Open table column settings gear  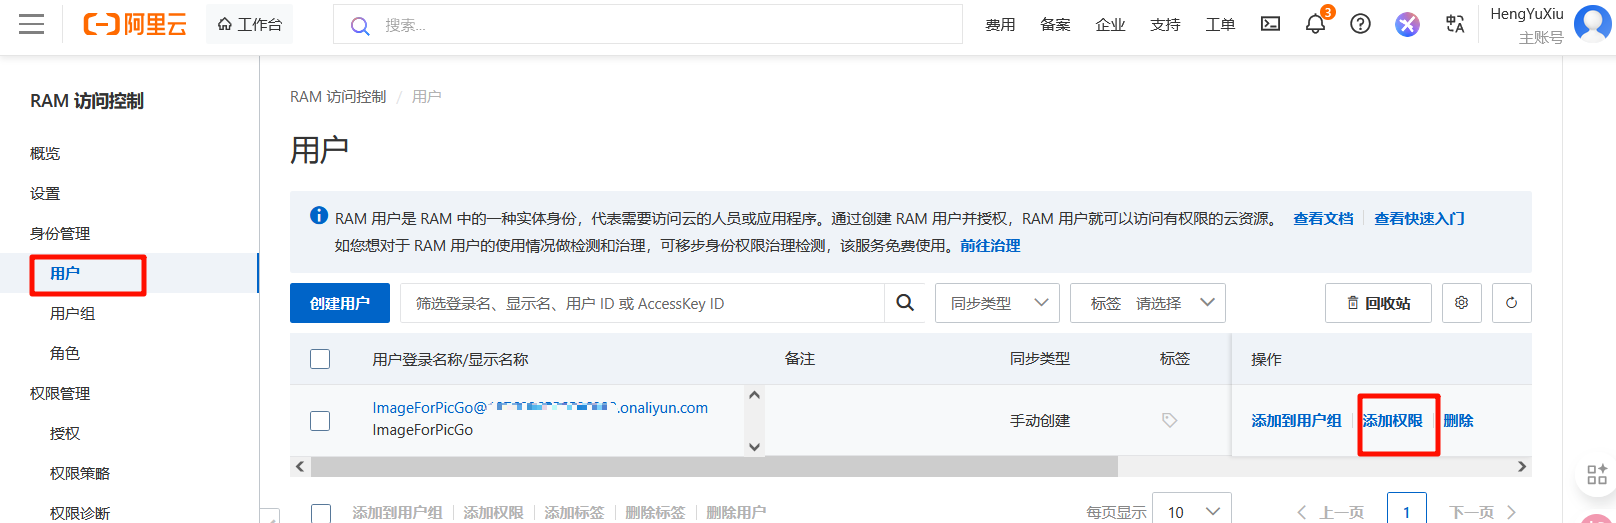click(1461, 303)
